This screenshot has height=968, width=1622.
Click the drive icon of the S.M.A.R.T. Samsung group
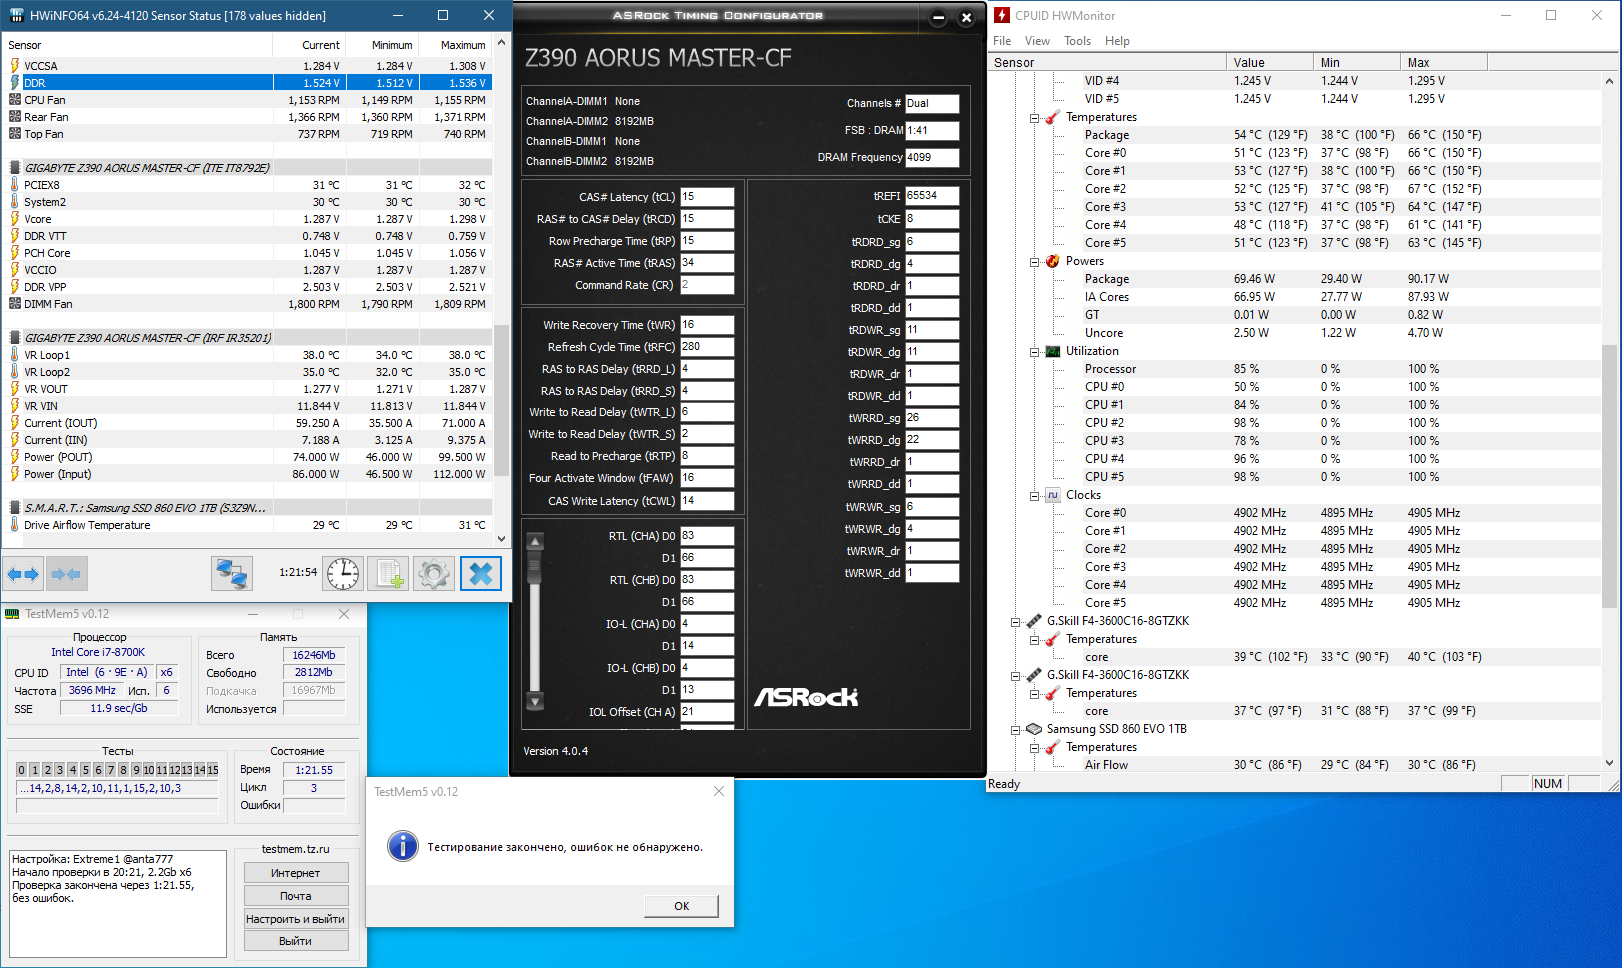[15, 508]
